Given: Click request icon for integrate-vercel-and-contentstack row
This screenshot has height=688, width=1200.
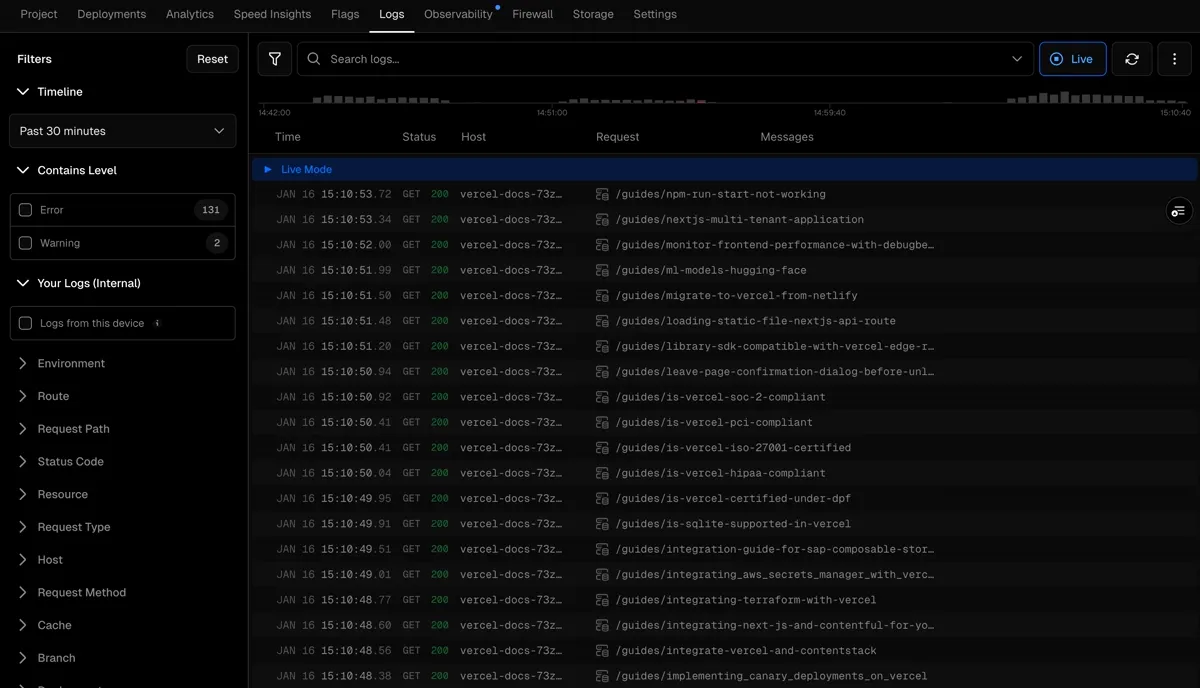Looking at the screenshot, I should (x=602, y=650).
